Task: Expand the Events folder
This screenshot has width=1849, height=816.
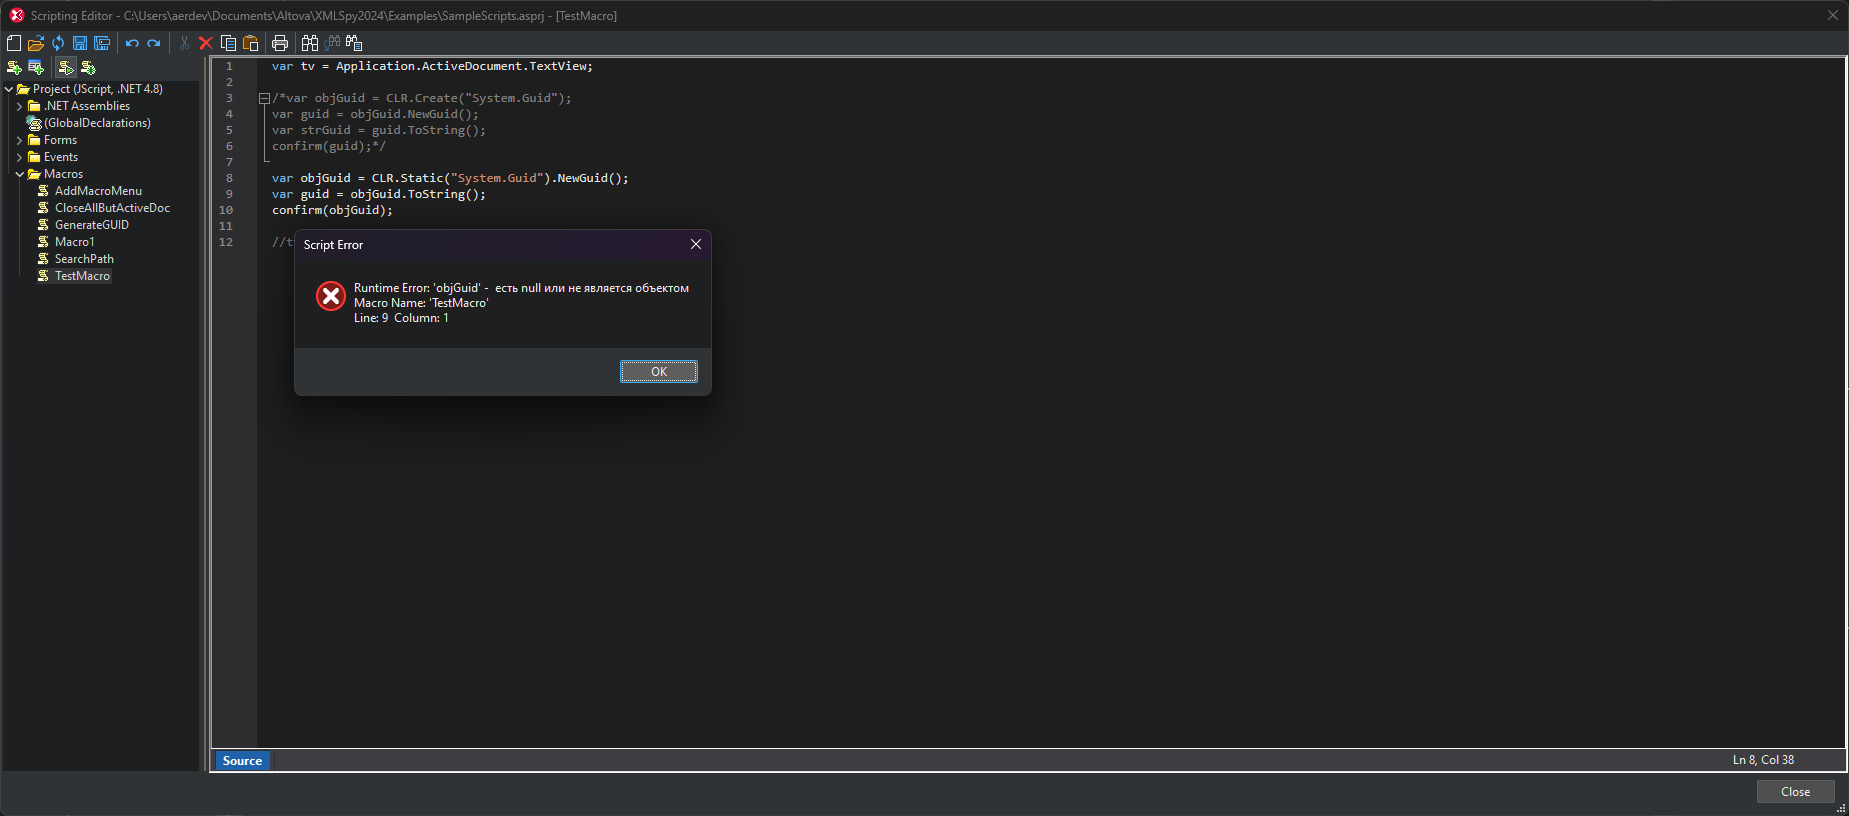Action: click(20, 157)
